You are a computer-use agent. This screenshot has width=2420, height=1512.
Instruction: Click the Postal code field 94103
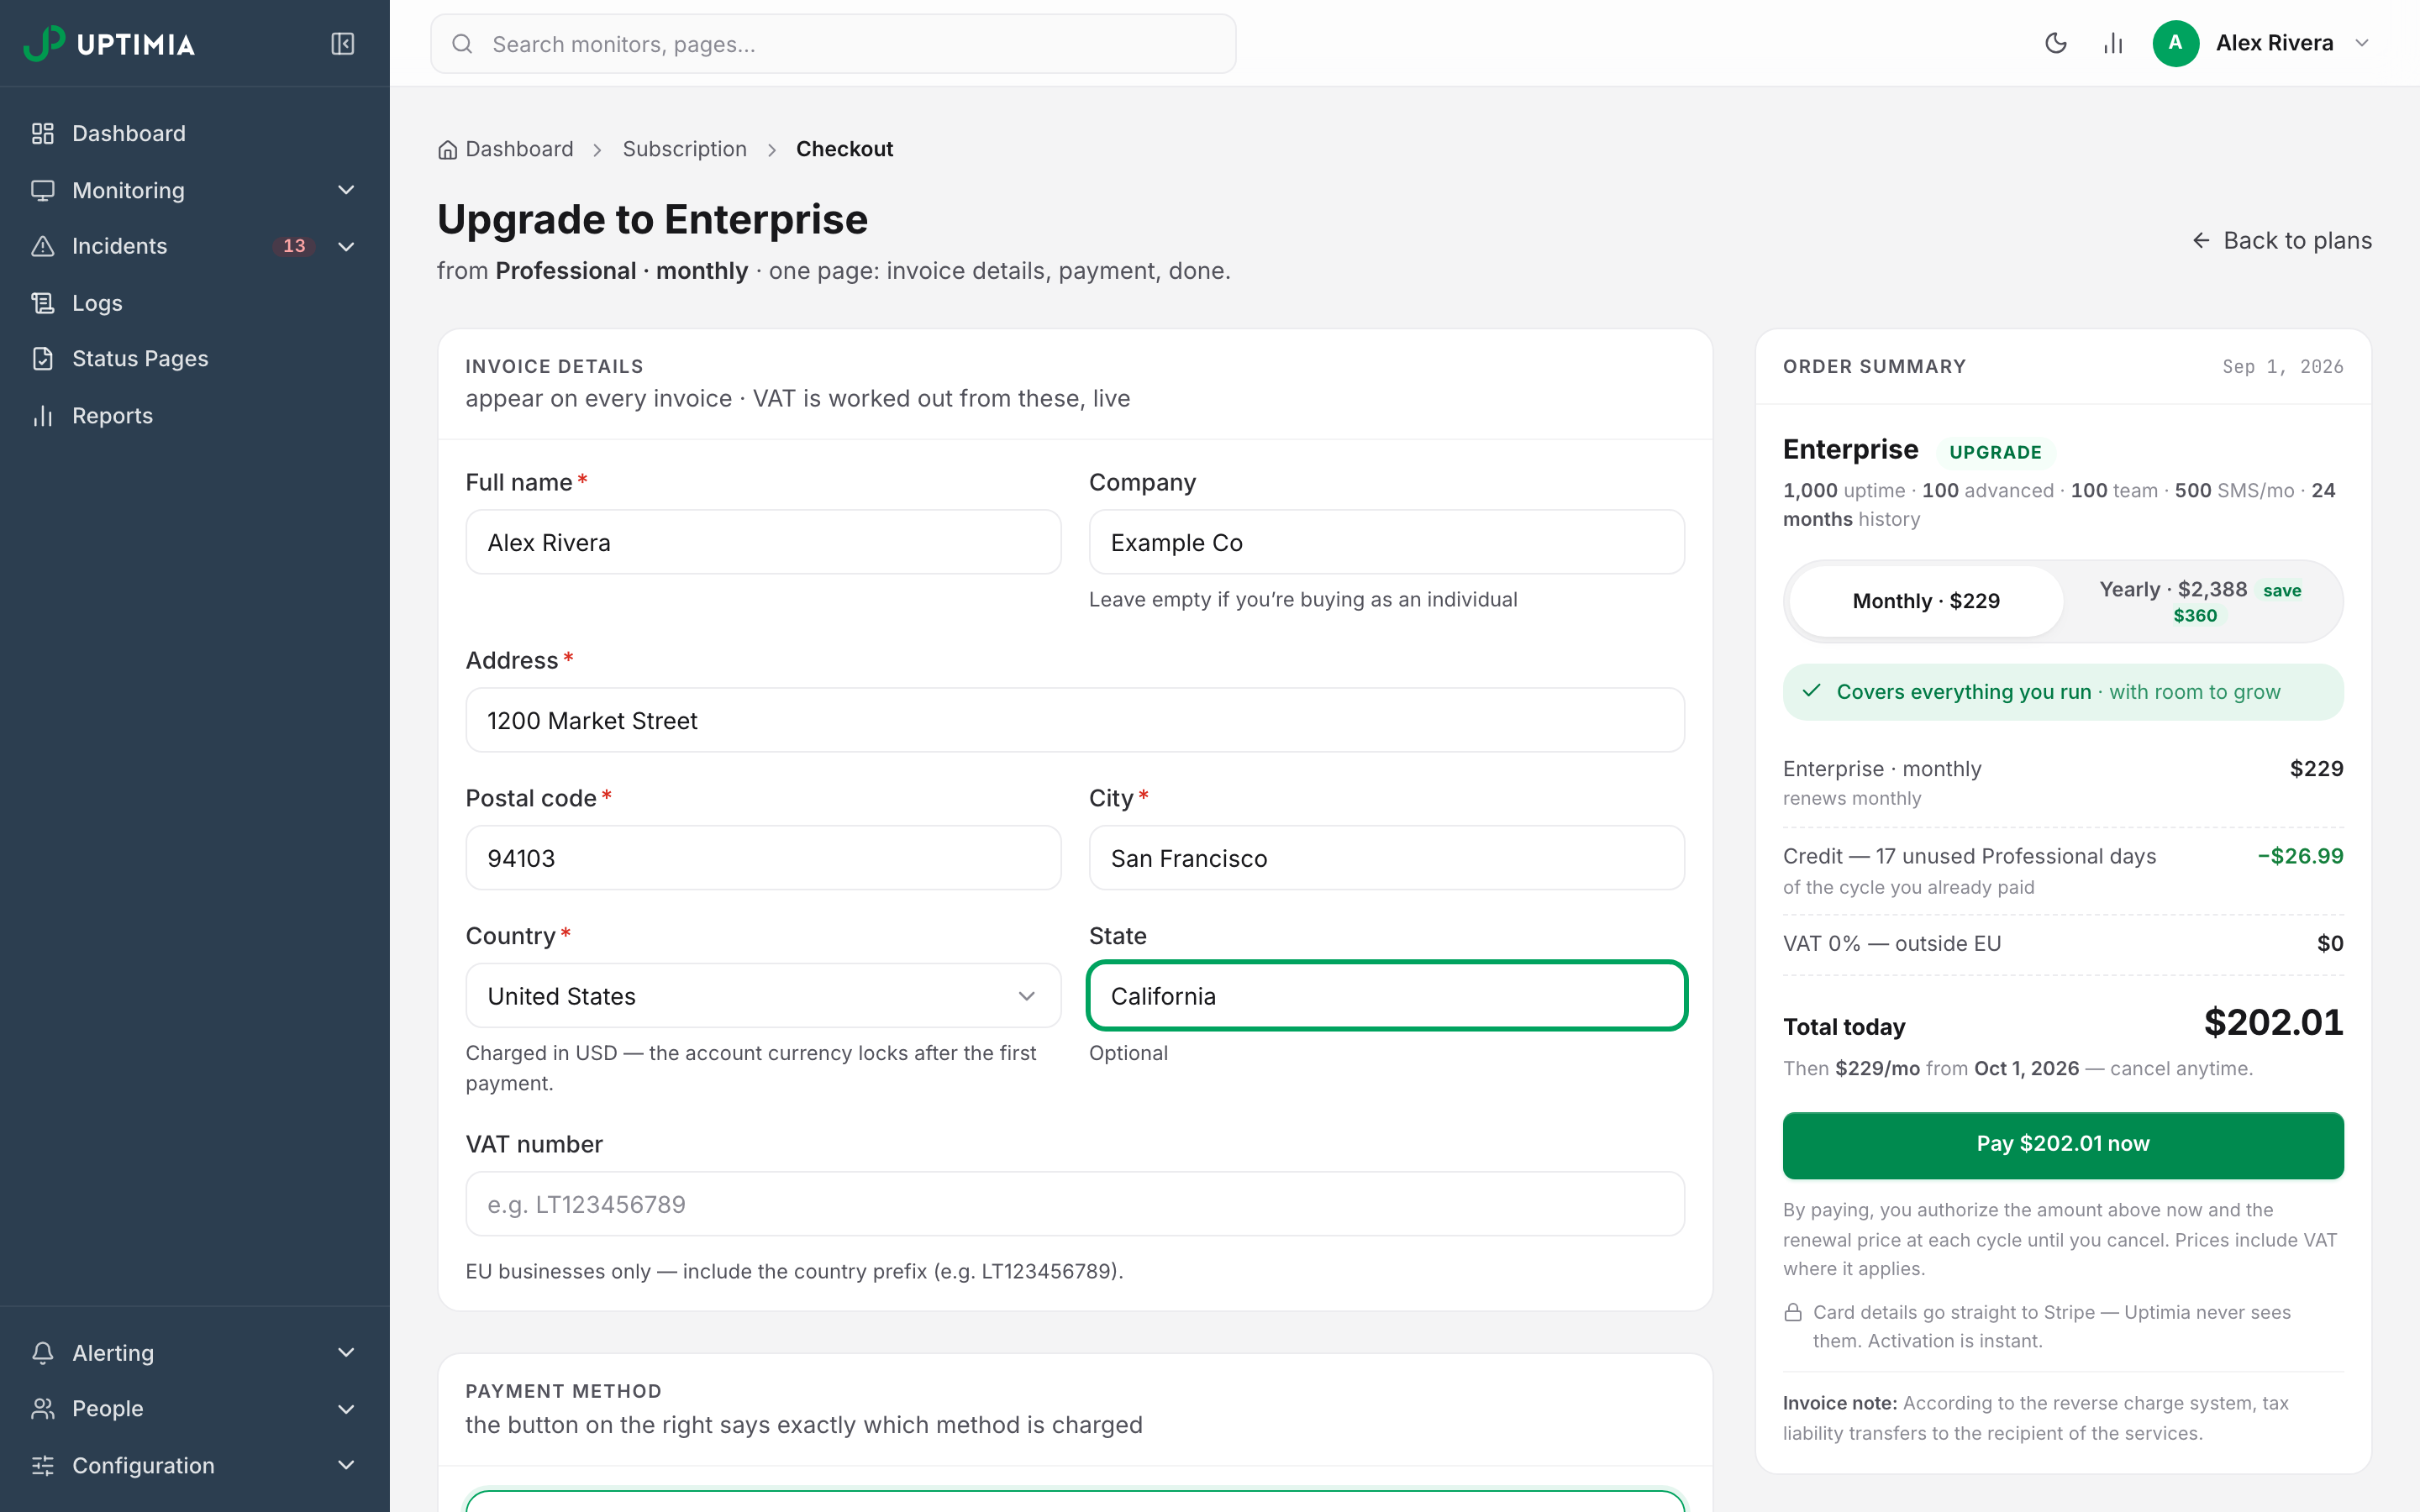pyautogui.click(x=763, y=858)
